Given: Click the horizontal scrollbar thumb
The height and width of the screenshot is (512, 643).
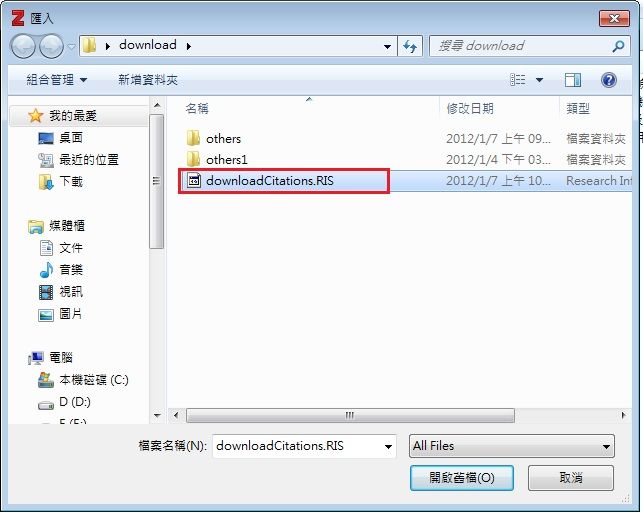Looking at the screenshot, I should 350,415.
